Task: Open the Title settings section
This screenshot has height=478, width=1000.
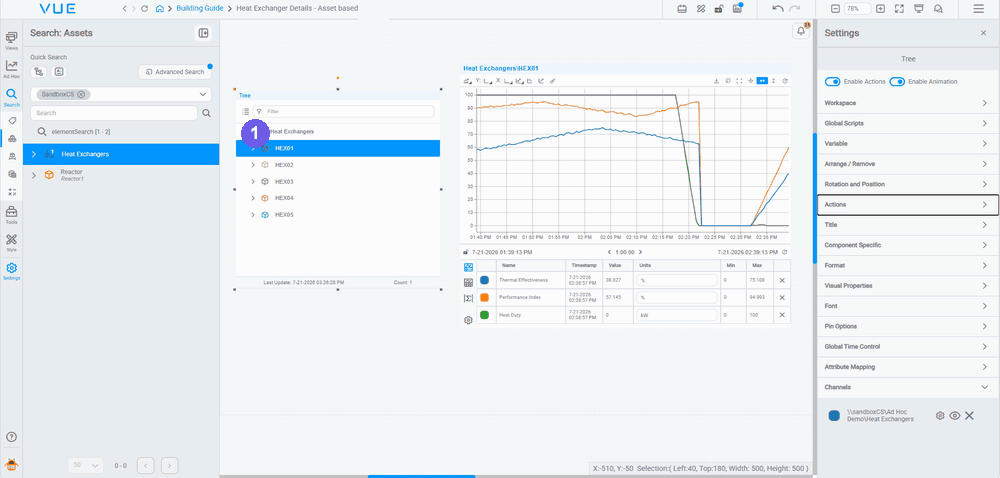Action: coord(908,225)
